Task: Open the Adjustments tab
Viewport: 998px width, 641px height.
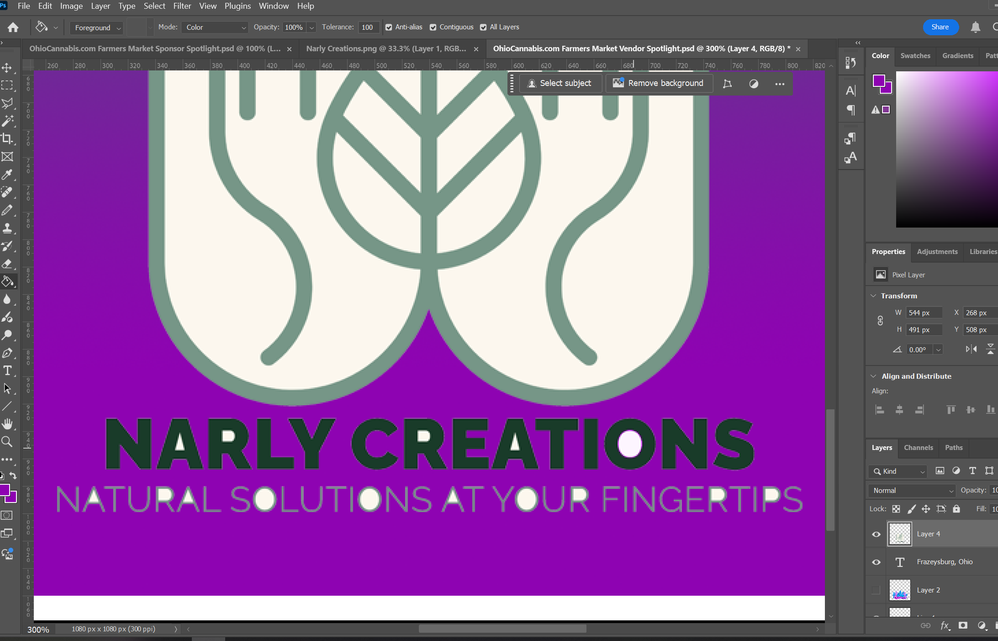Action: click(937, 251)
